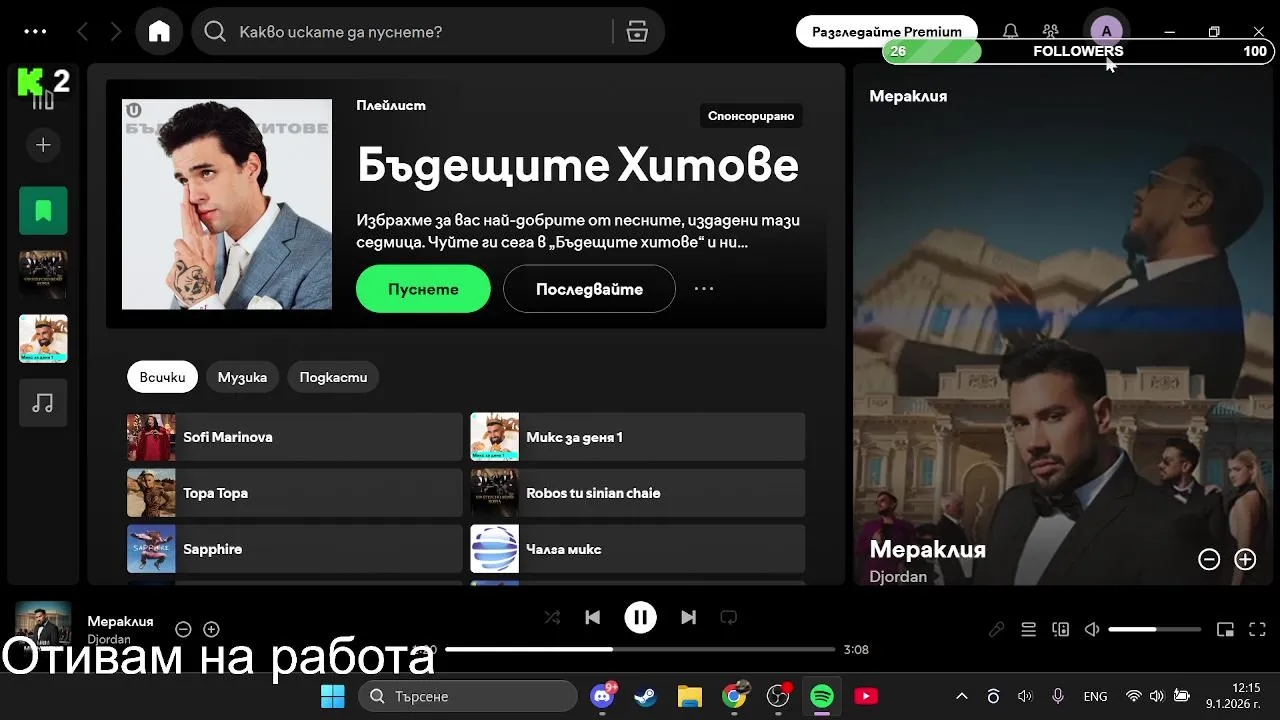Image resolution: width=1280 pixels, height=720 pixels.
Task: Open the dark group photo sidebar playlist
Action: click(43, 275)
